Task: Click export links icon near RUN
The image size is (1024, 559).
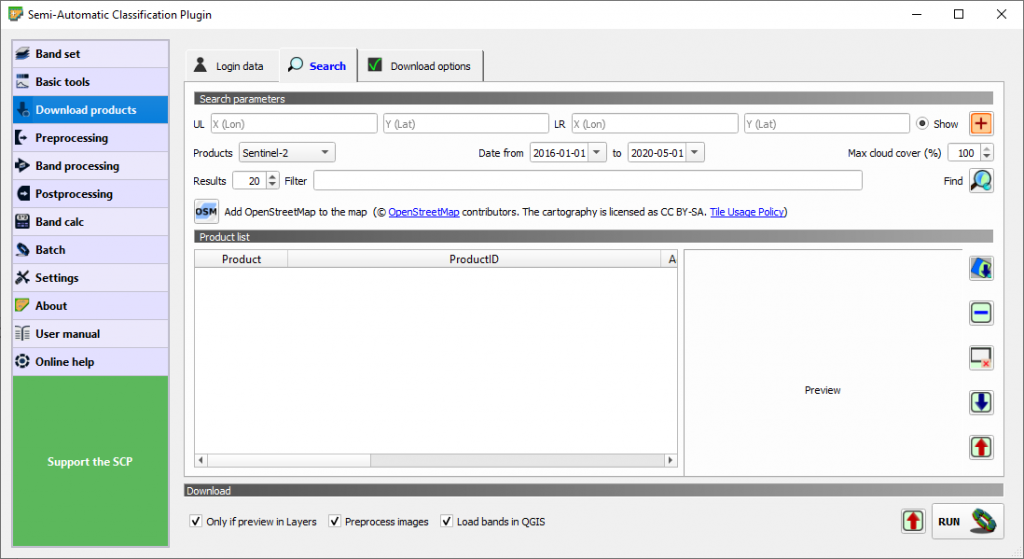Action: [913, 521]
